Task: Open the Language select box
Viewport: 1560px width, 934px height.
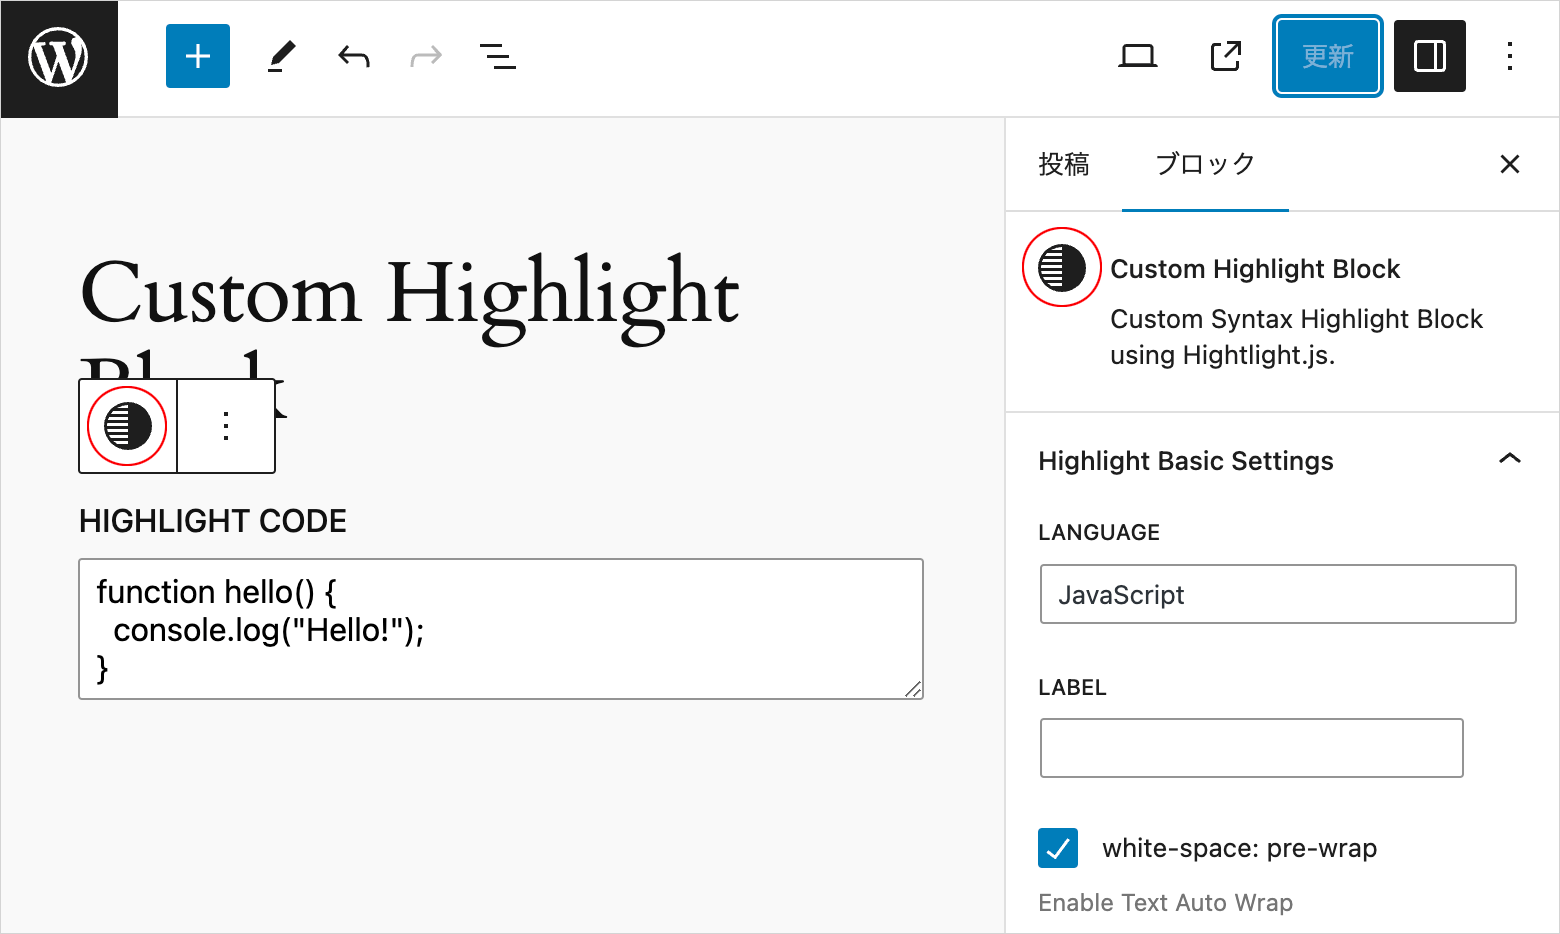Action: click(1277, 595)
